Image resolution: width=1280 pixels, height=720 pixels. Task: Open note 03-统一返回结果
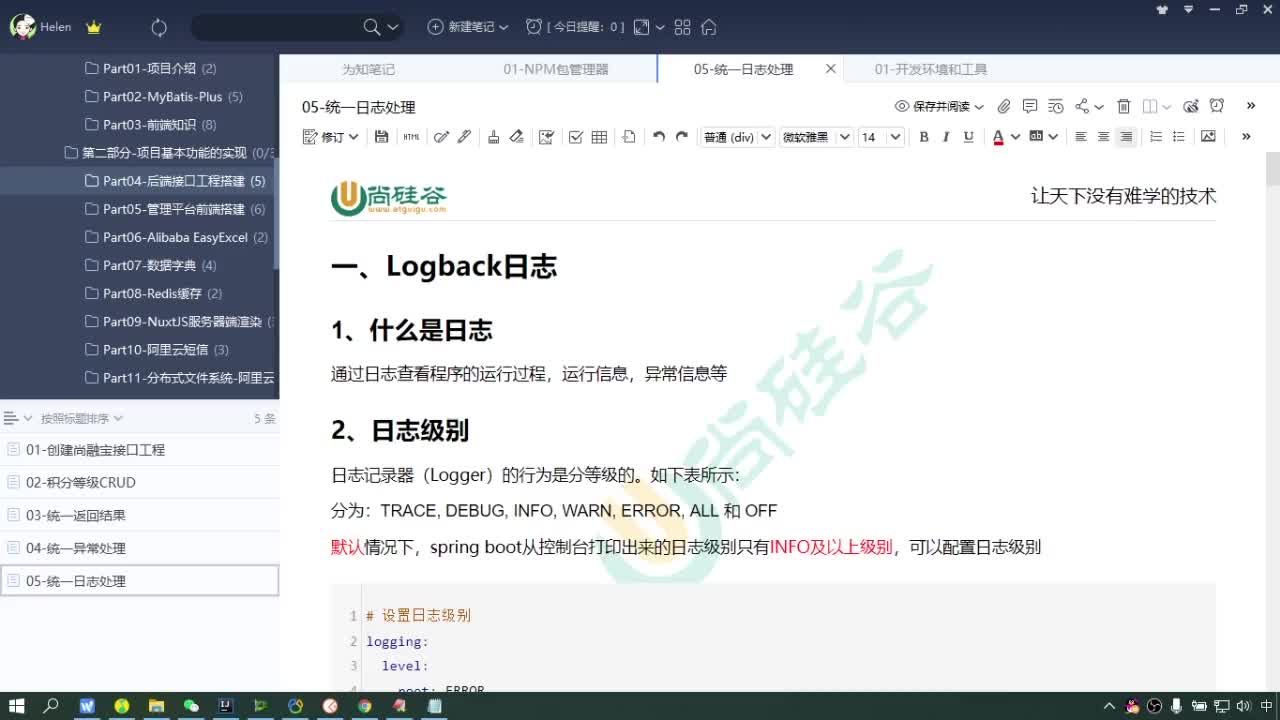(139, 515)
